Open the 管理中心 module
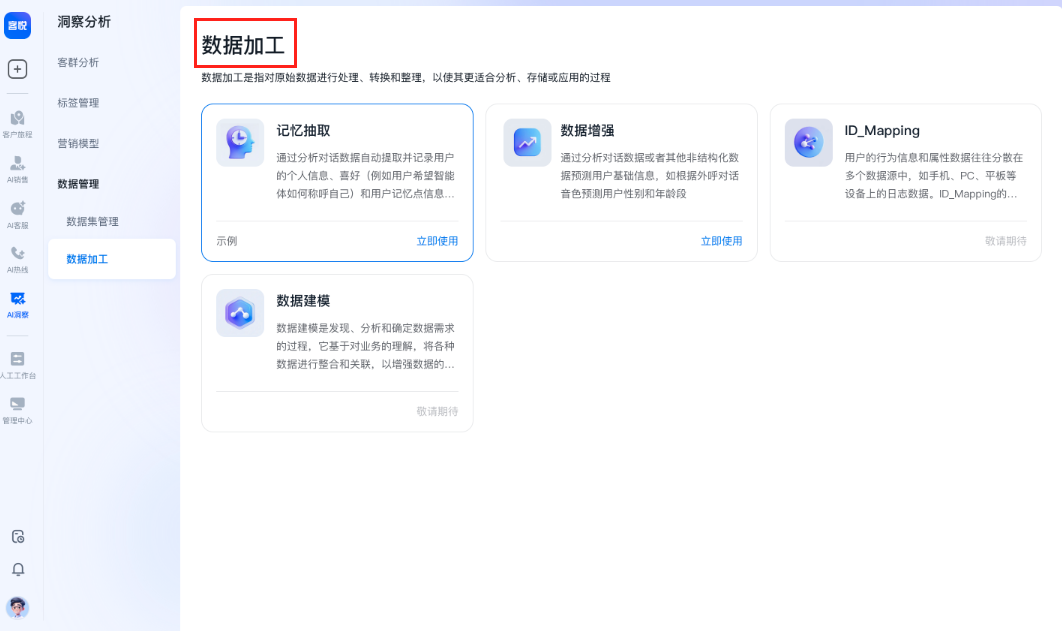Viewport: 1062px width, 631px height. point(18,410)
